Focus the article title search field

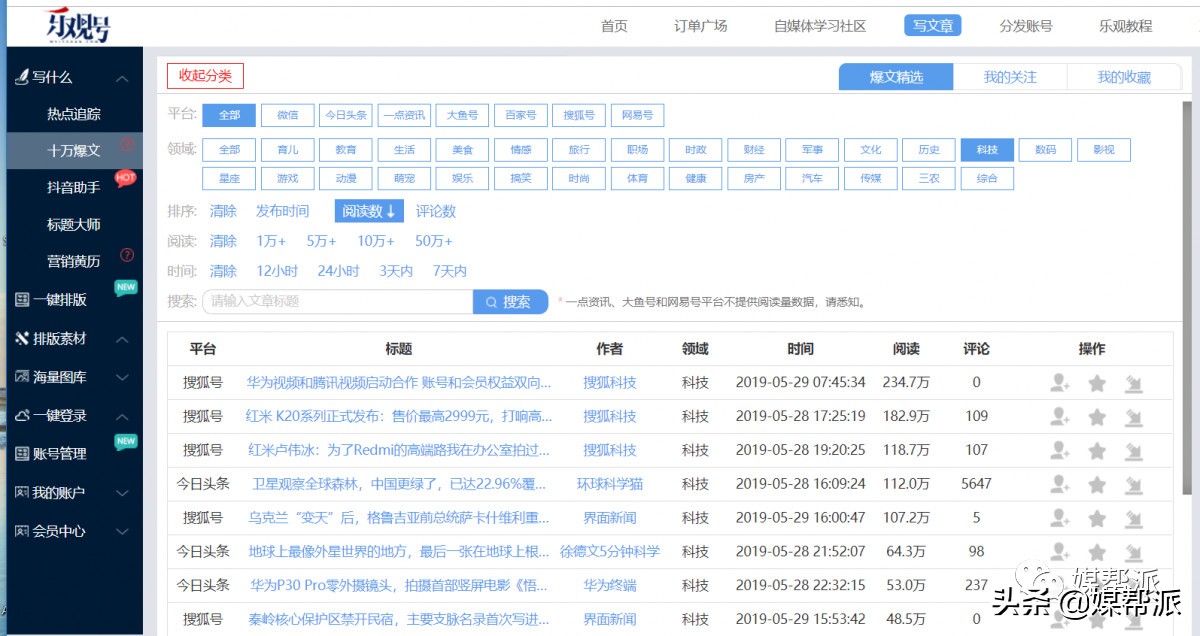(x=337, y=302)
